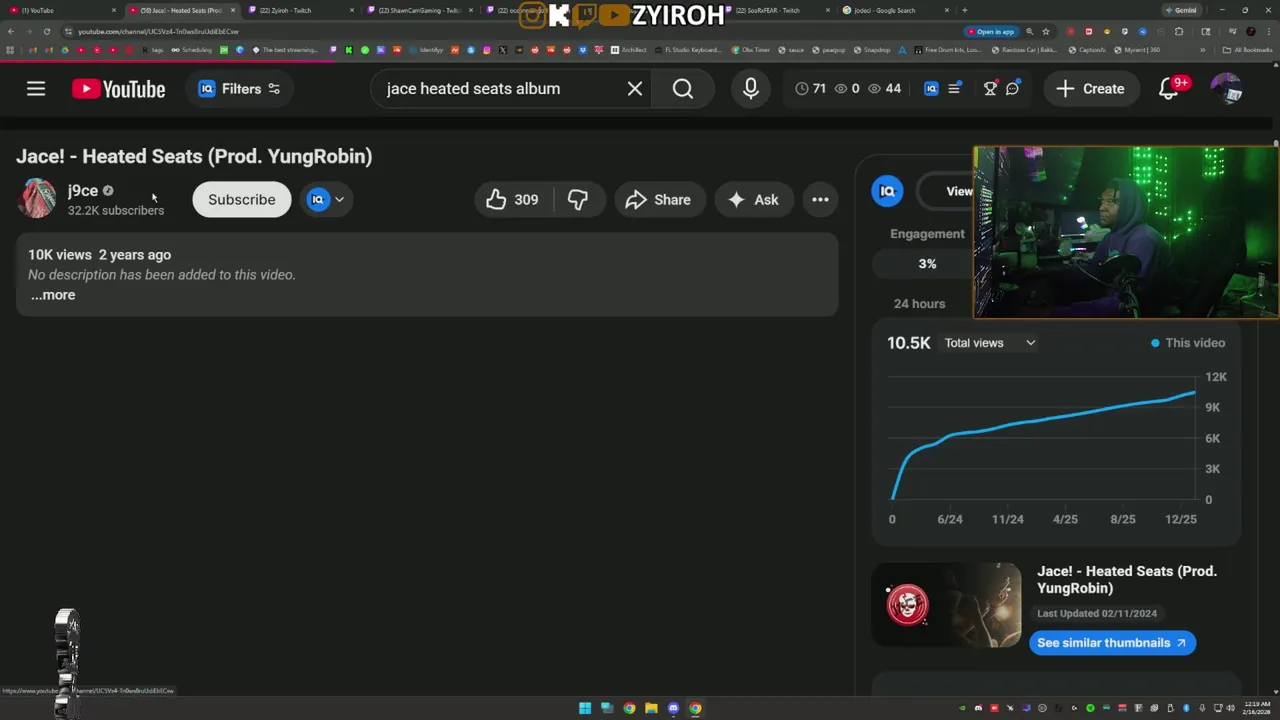Open the vidIQ logo icon in header
This screenshot has width=1280, height=720.
coord(931,89)
